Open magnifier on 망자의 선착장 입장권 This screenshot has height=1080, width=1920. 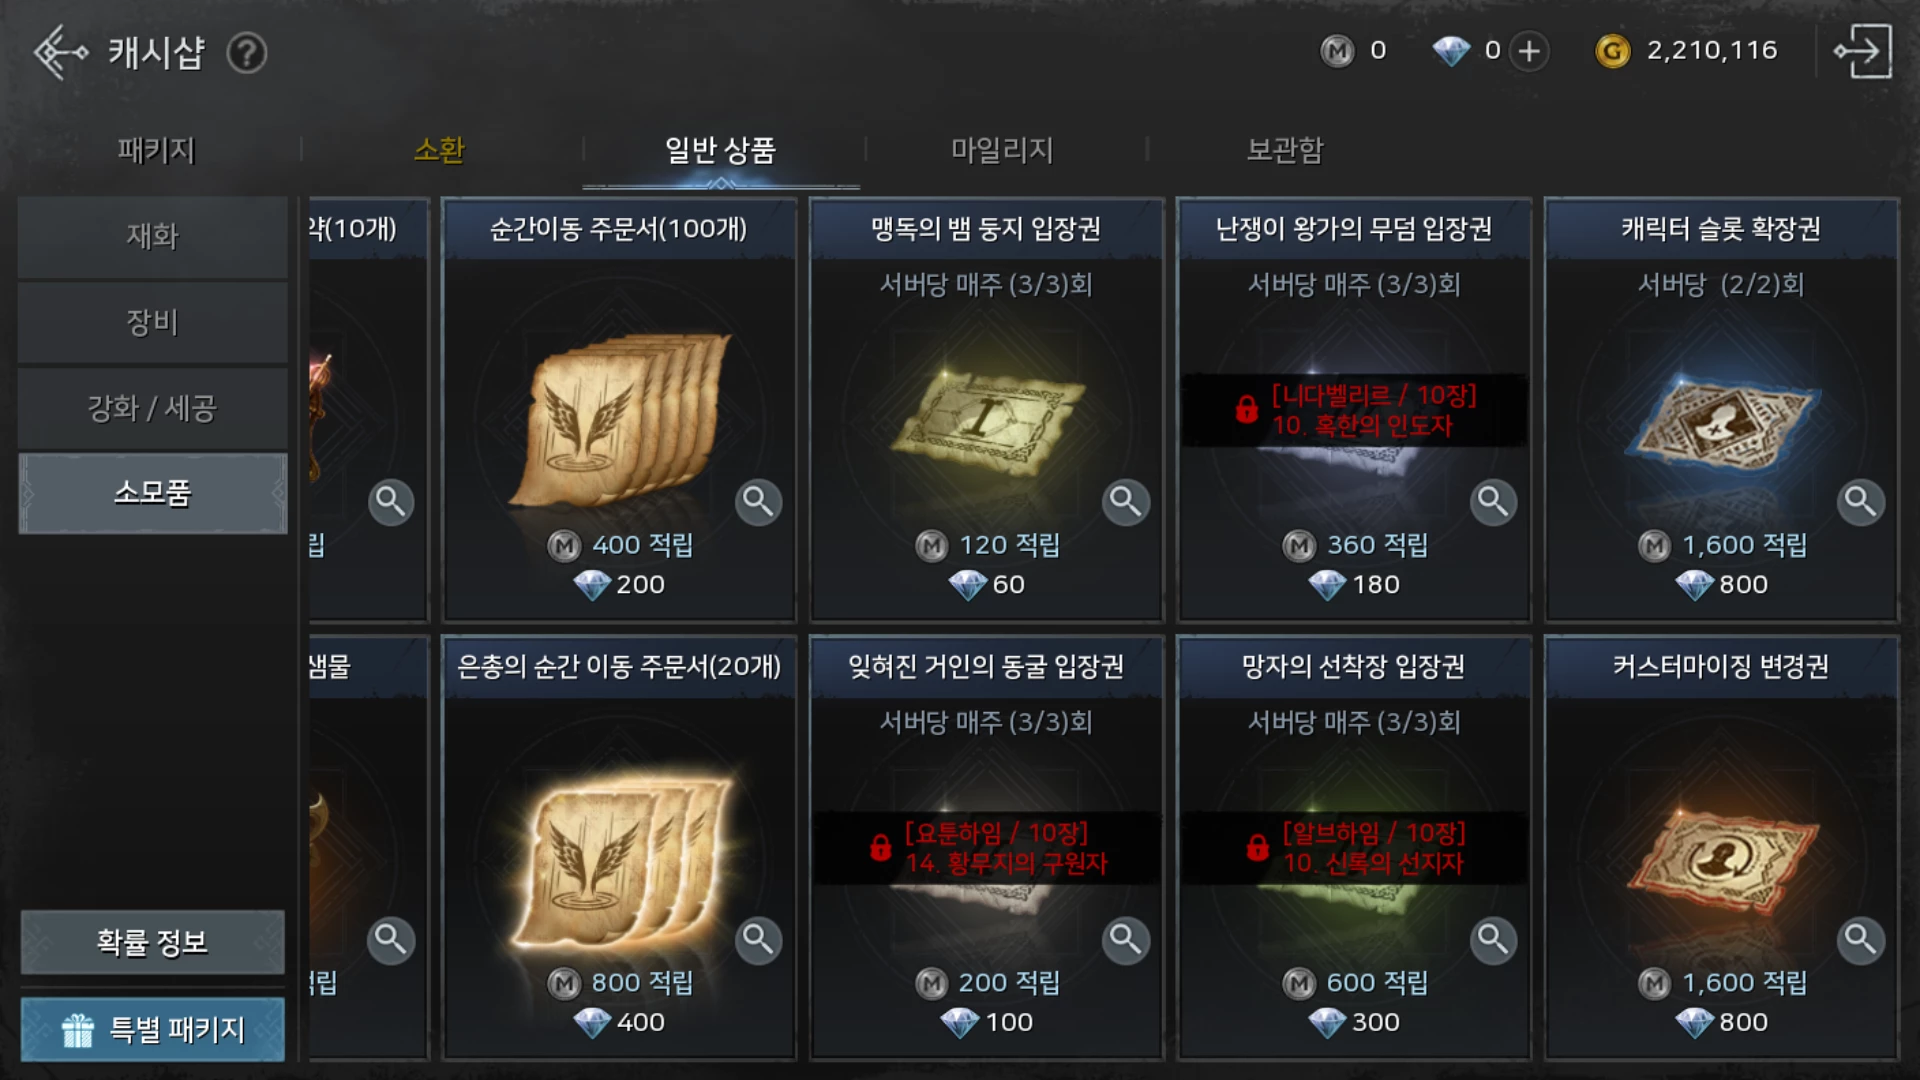[x=1493, y=940]
